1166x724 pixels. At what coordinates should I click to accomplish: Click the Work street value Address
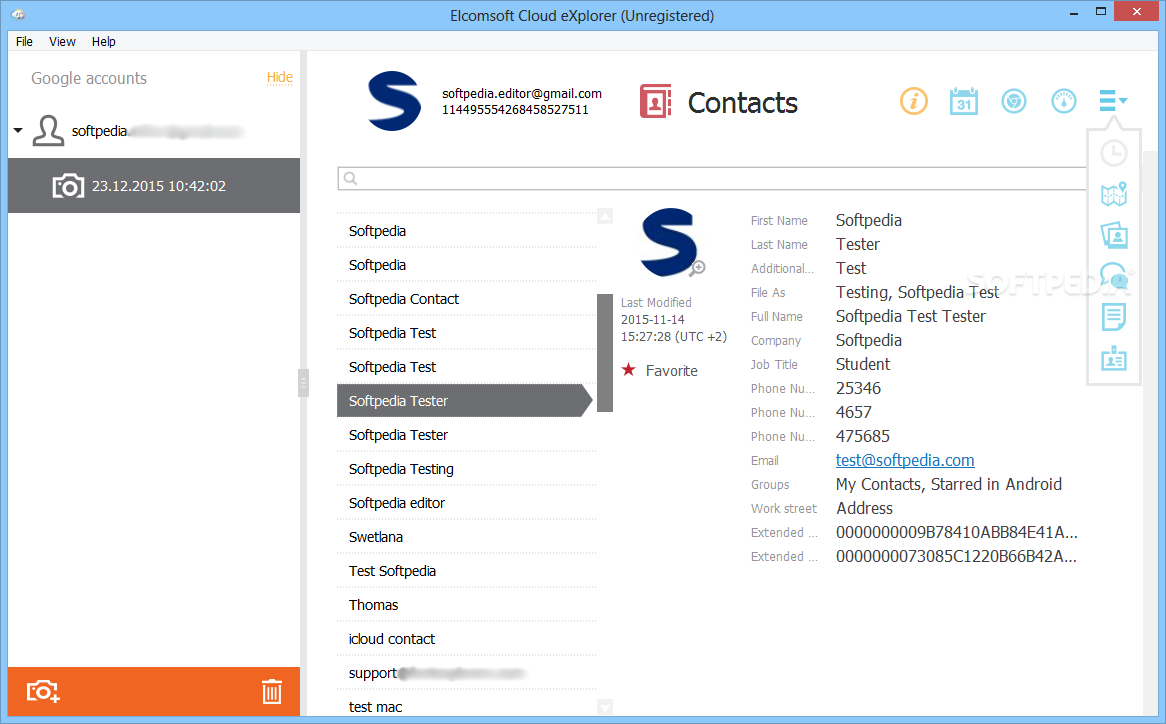click(x=864, y=508)
